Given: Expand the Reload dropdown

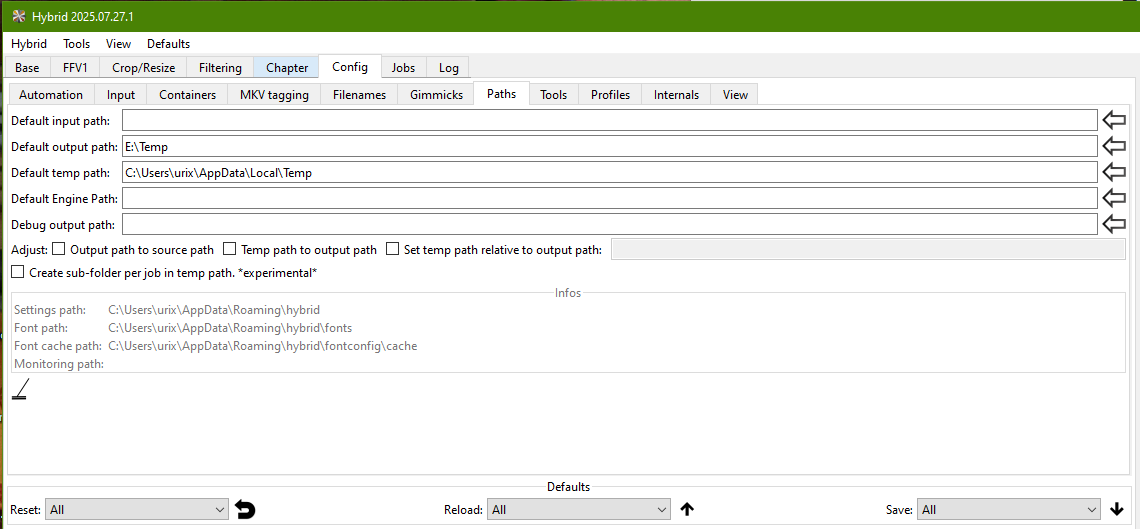Looking at the screenshot, I should click(579, 510).
